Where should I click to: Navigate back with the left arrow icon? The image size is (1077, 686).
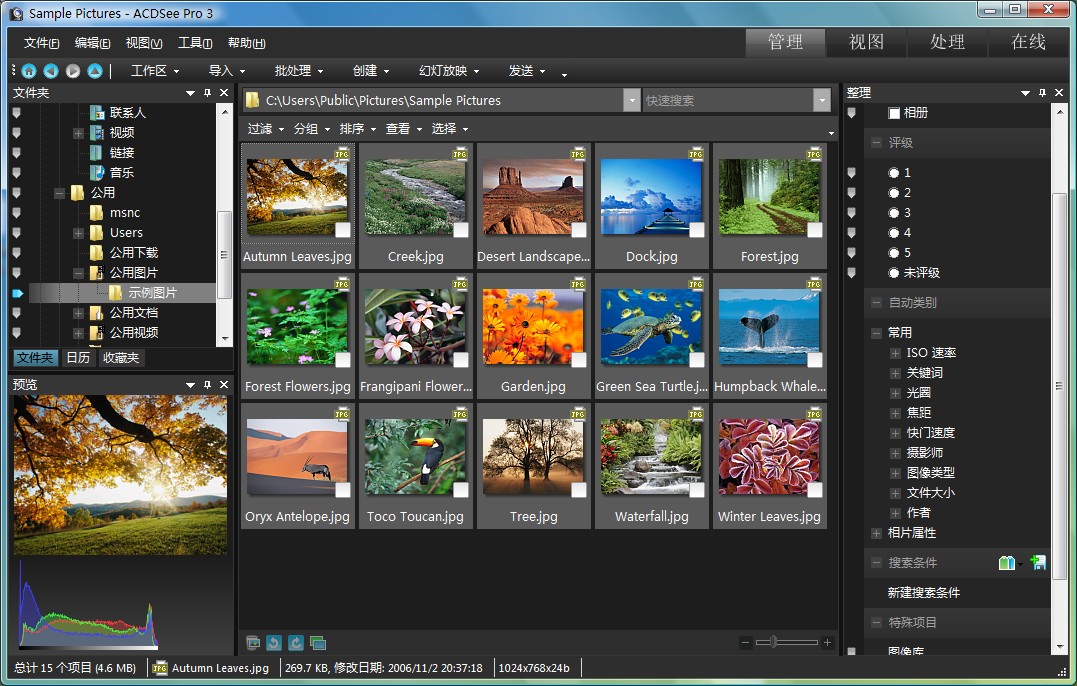(x=51, y=71)
